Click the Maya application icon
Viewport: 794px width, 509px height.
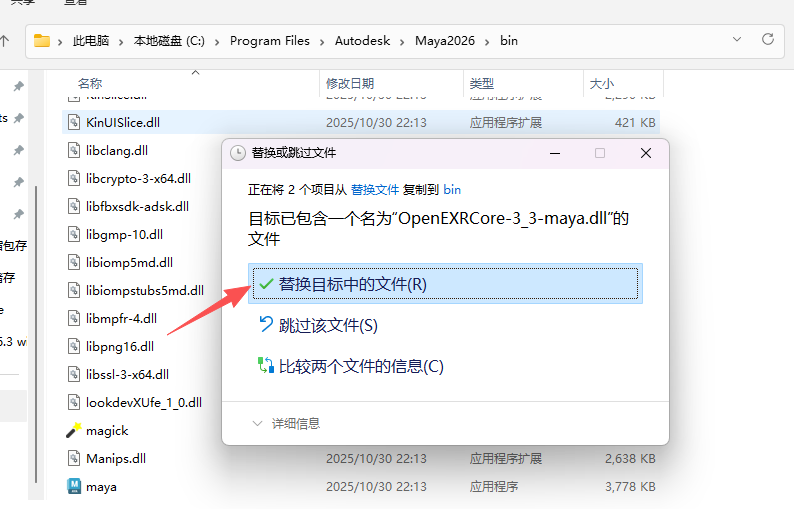coord(74,486)
